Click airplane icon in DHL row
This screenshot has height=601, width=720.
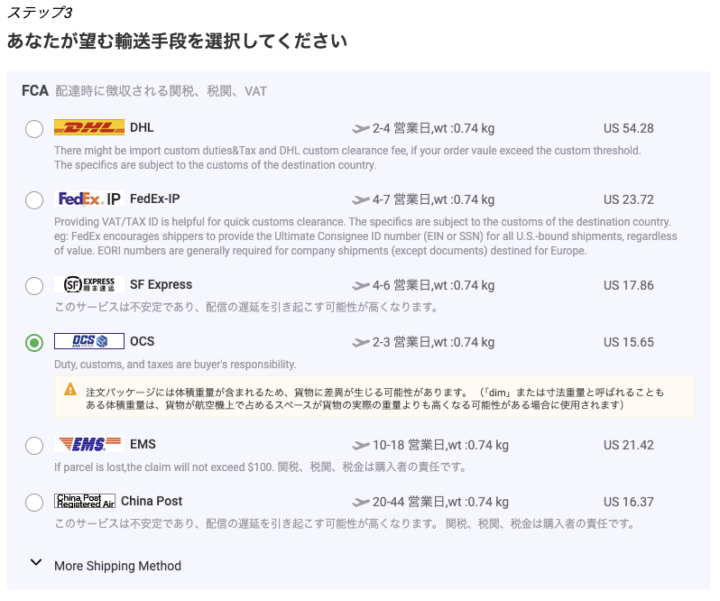(361, 129)
